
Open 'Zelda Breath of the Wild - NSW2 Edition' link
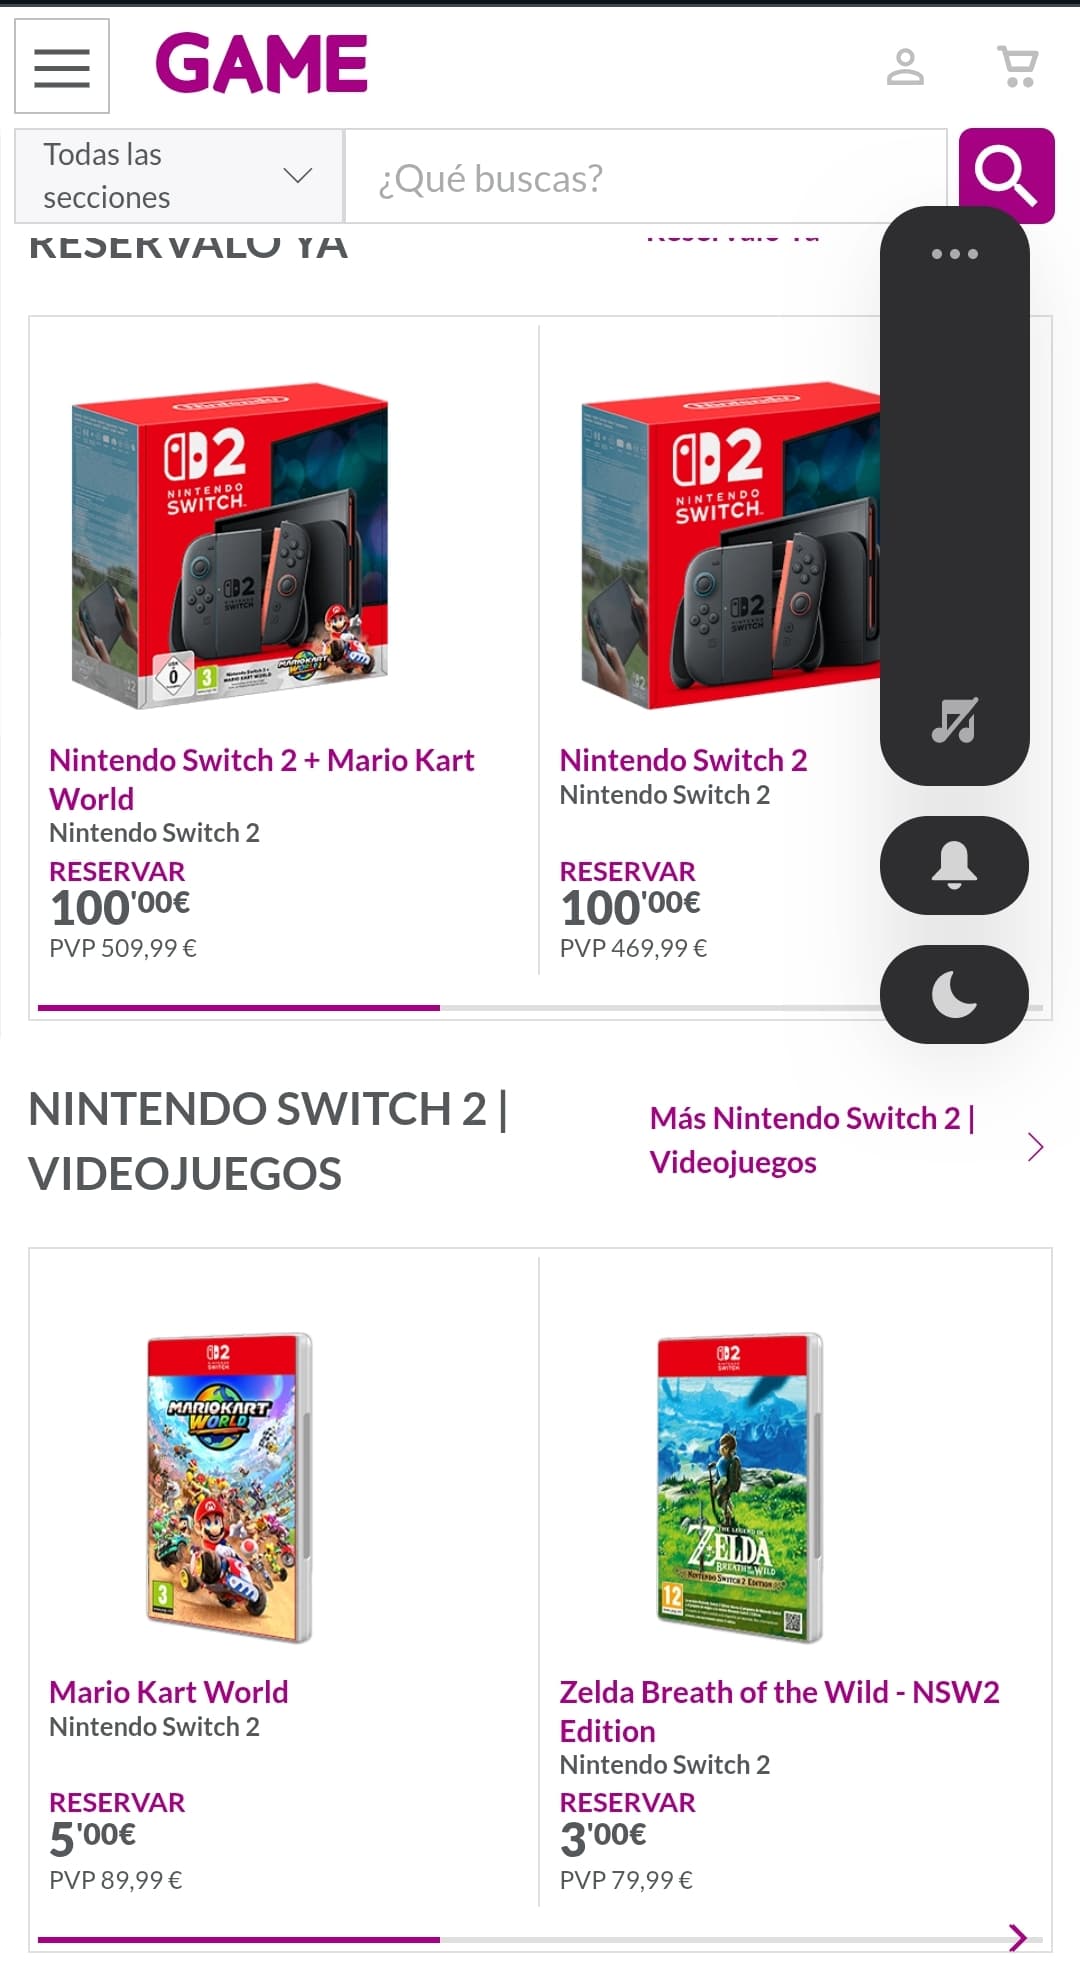tap(779, 1710)
